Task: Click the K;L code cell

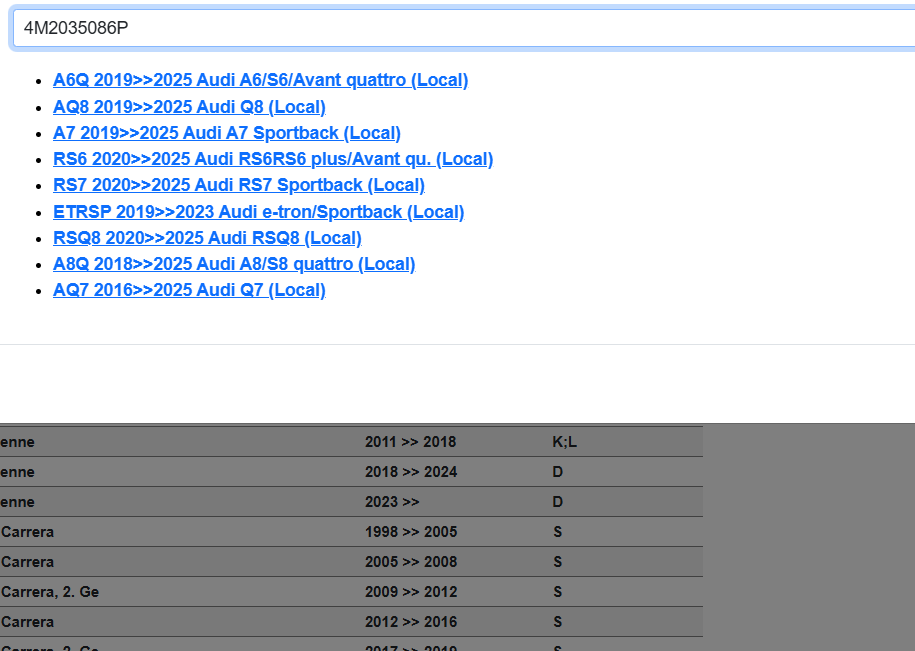Action: 564,442
